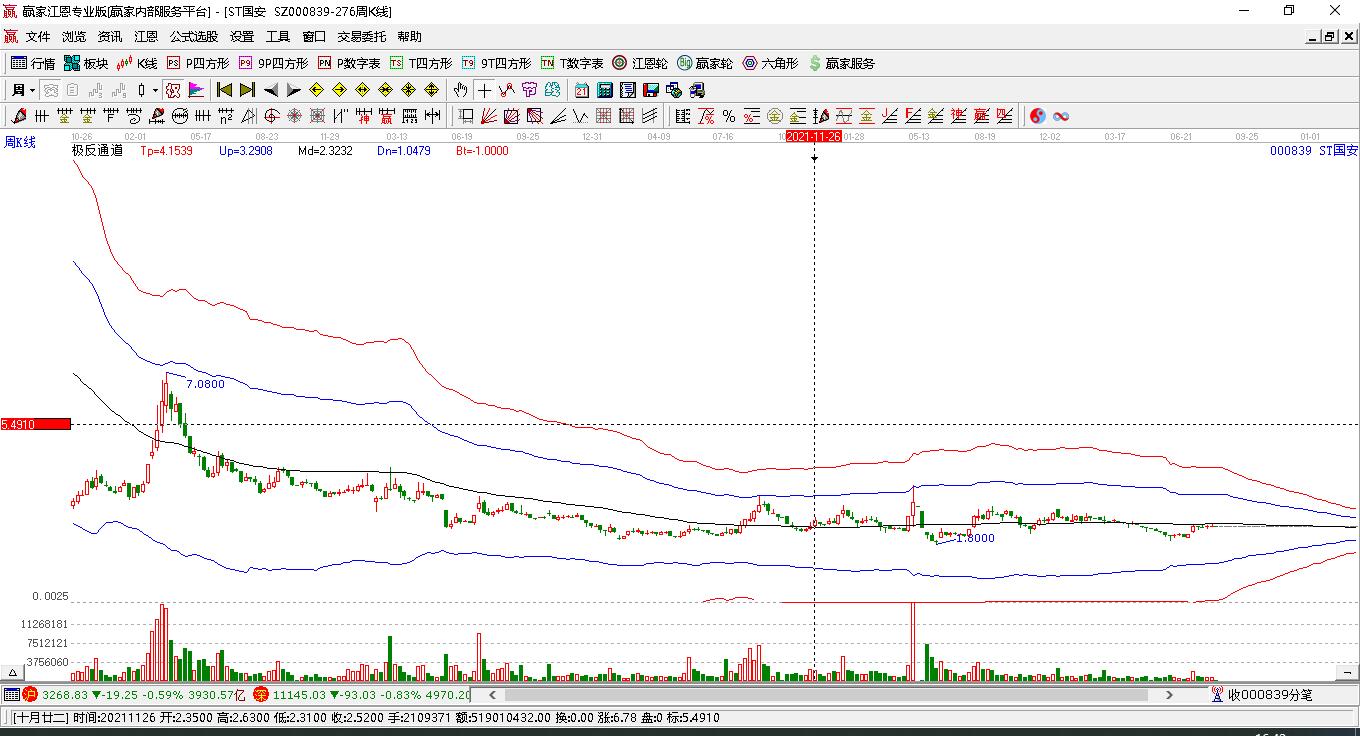The width and height of the screenshot is (1360, 736).
Task: Open the 交易委托 menu
Action: coord(361,36)
